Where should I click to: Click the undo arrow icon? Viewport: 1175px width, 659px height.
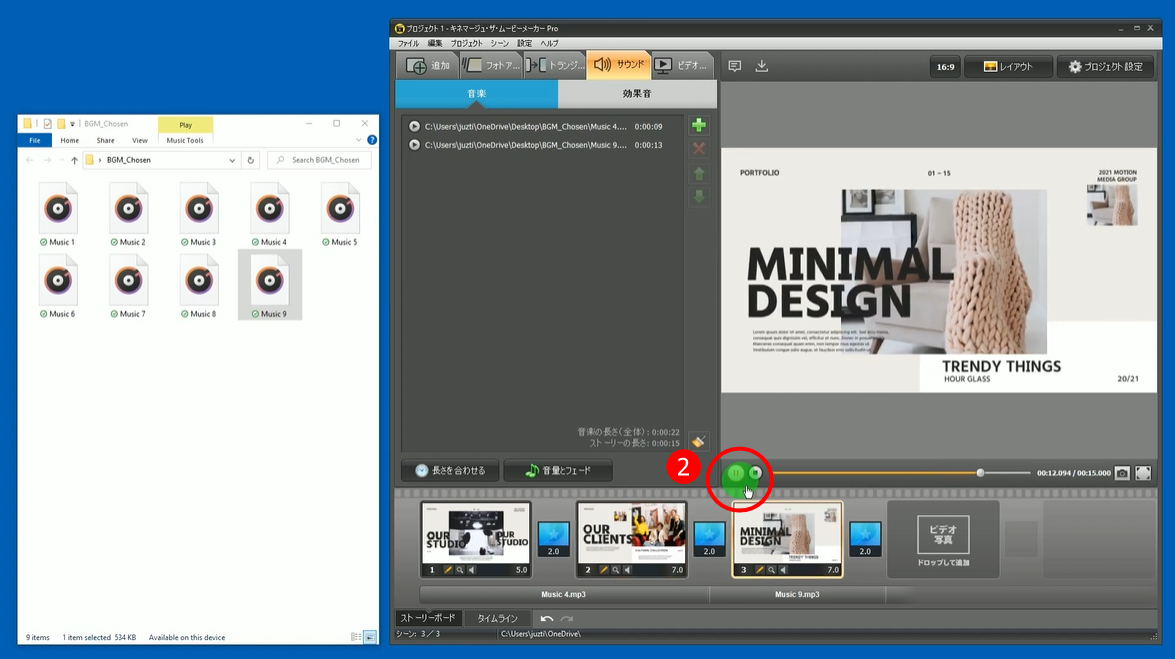547,619
